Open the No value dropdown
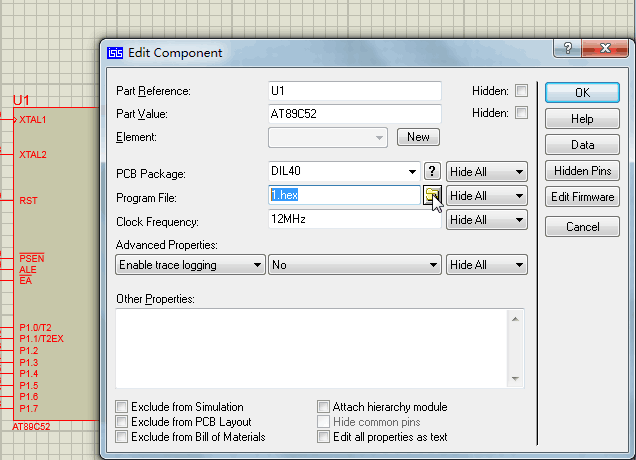The height and width of the screenshot is (460, 636). click(355, 265)
